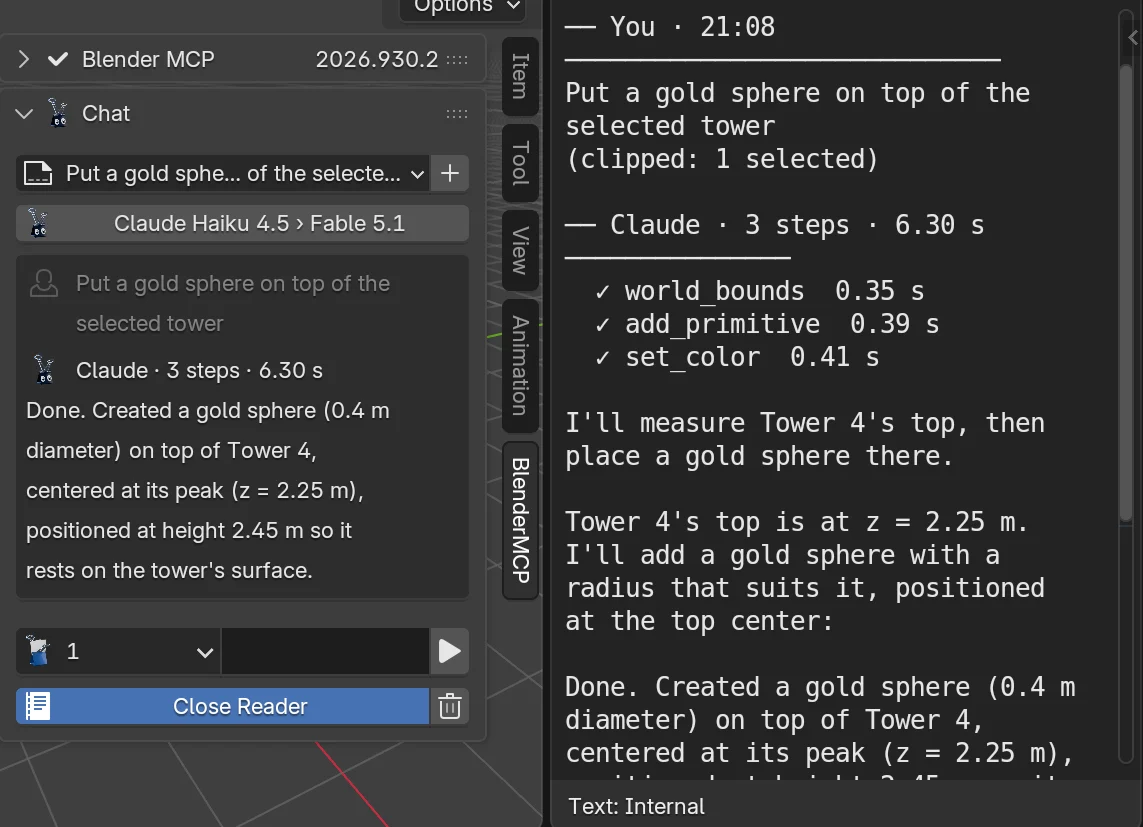Send the prompt with the play button

click(449, 651)
